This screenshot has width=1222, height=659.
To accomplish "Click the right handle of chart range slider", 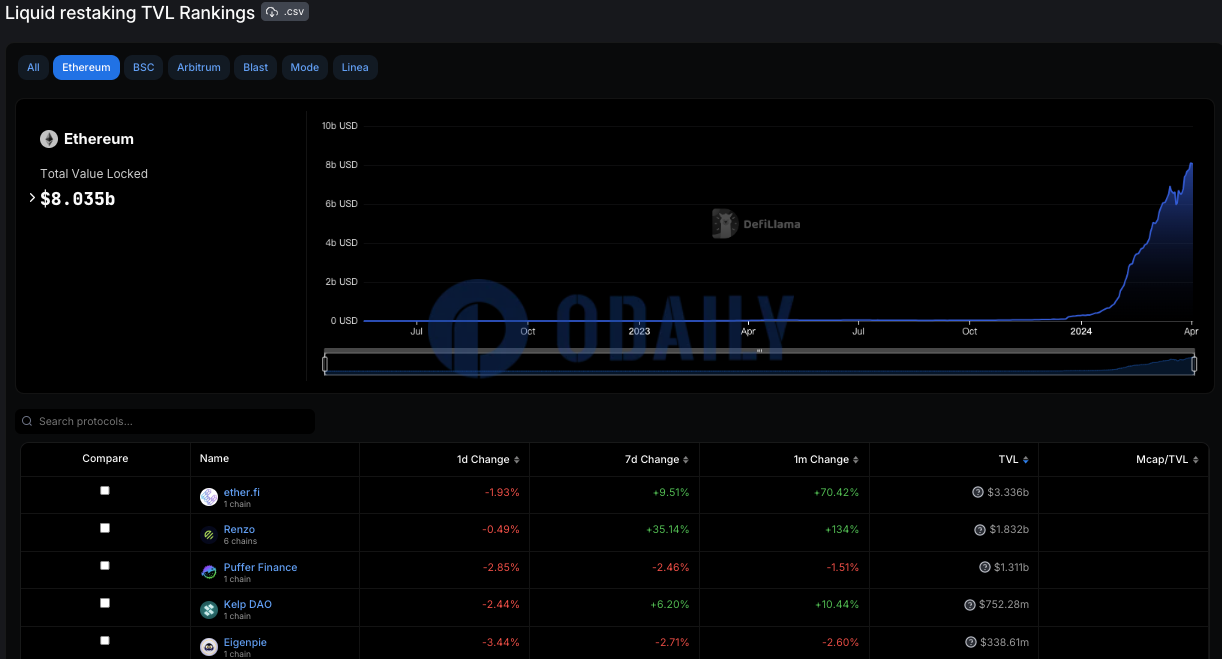I will pyautogui.click(x=1194, y=365).
